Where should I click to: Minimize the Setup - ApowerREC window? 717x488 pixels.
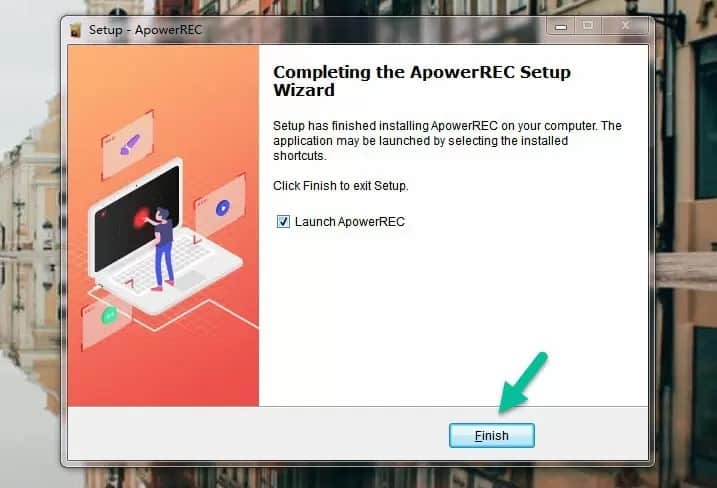pos(561,27)
